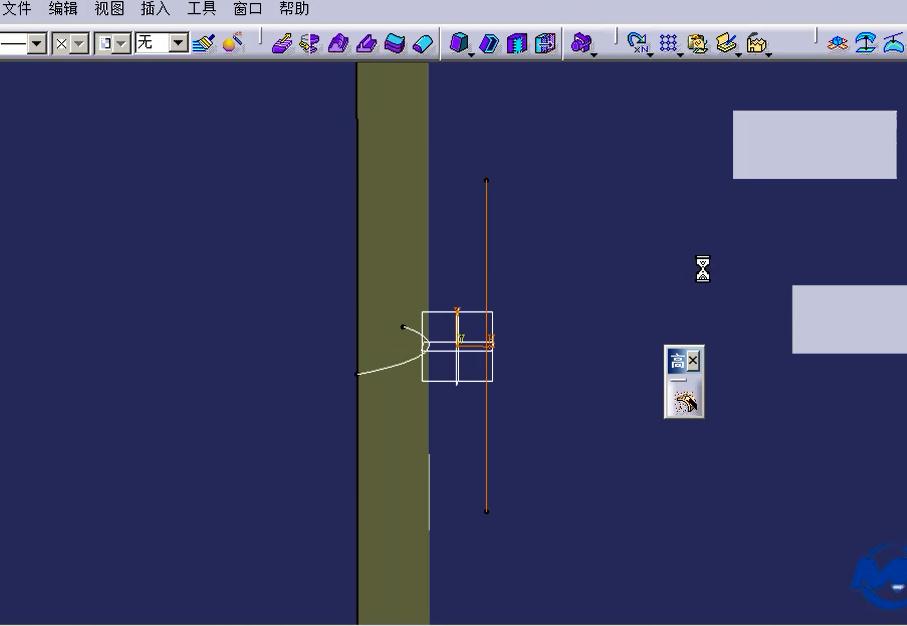Close the small floating toolbar
Viewport: 907px width, 626px height.
pos(693,360)
